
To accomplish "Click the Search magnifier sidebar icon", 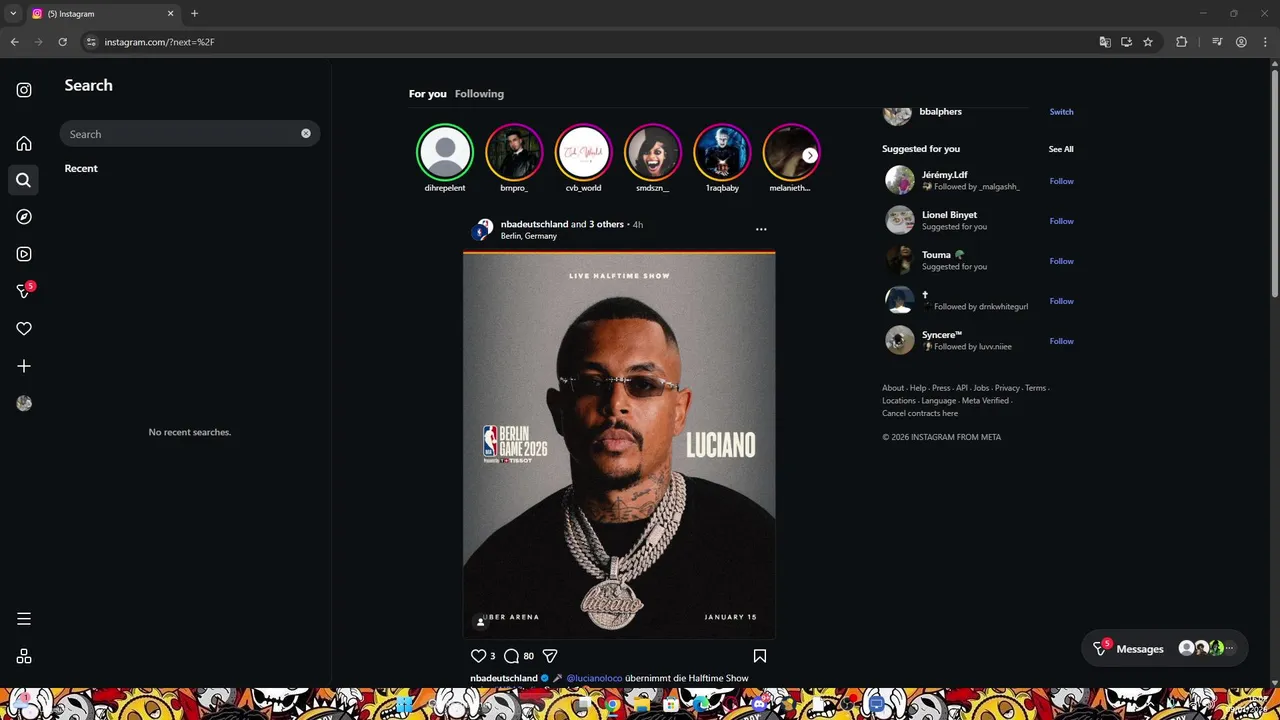I will point(24,180).
